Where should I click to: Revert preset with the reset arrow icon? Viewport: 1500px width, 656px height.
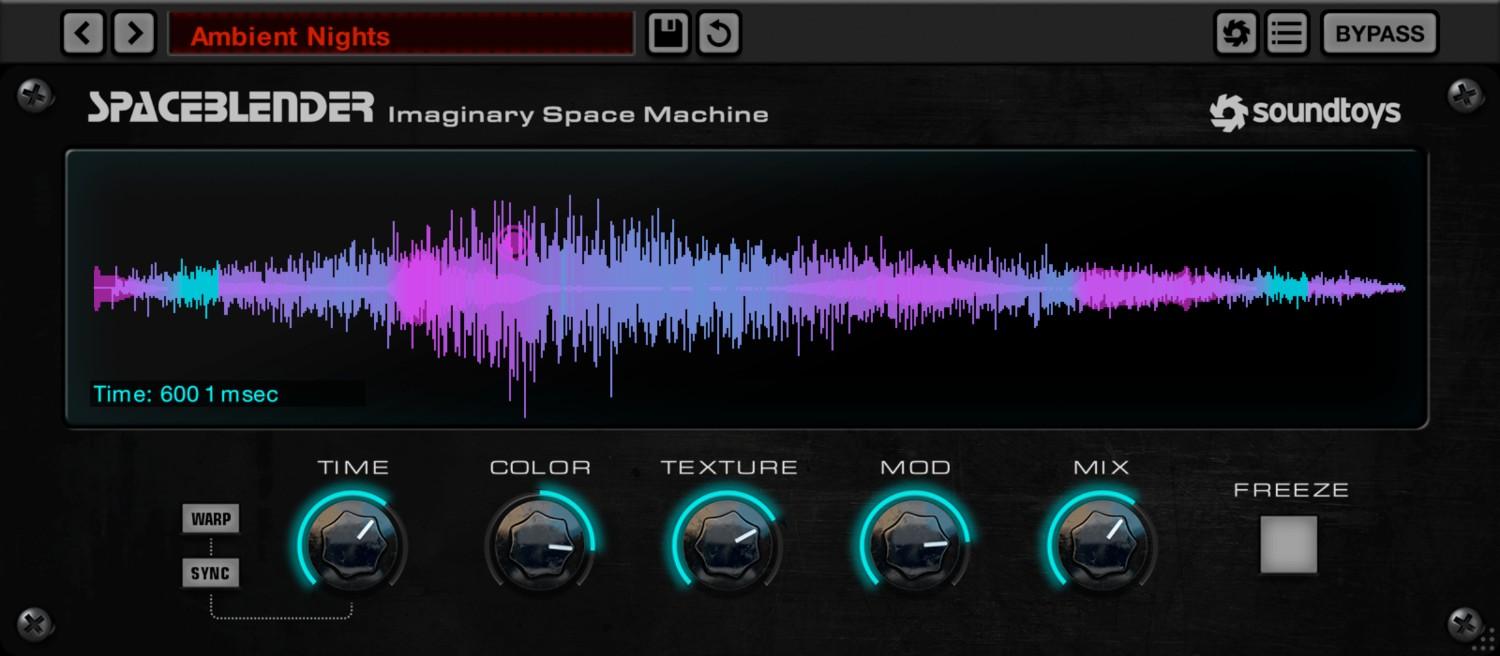coord(718,32)
